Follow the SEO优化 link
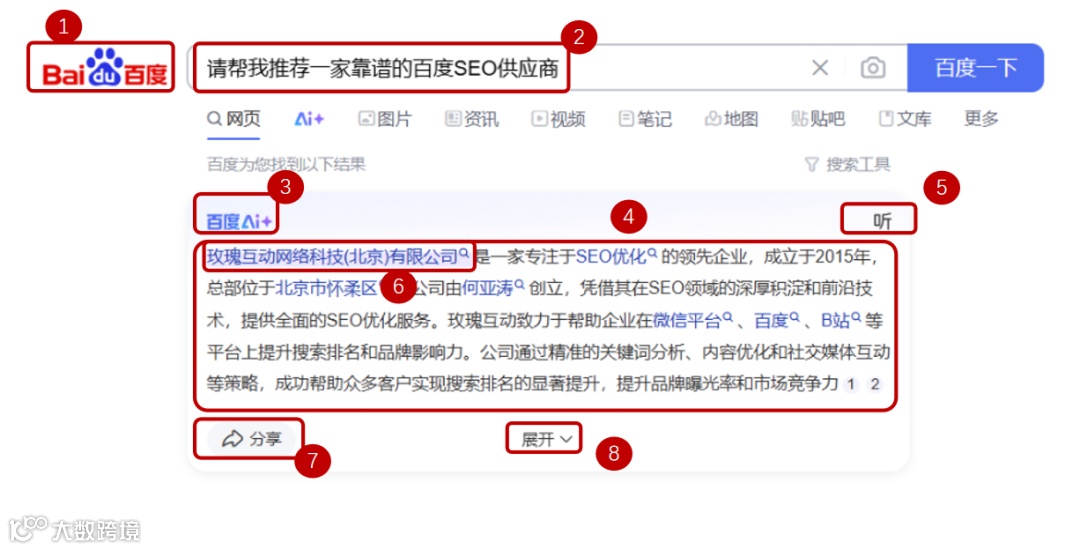 [616, 257]
